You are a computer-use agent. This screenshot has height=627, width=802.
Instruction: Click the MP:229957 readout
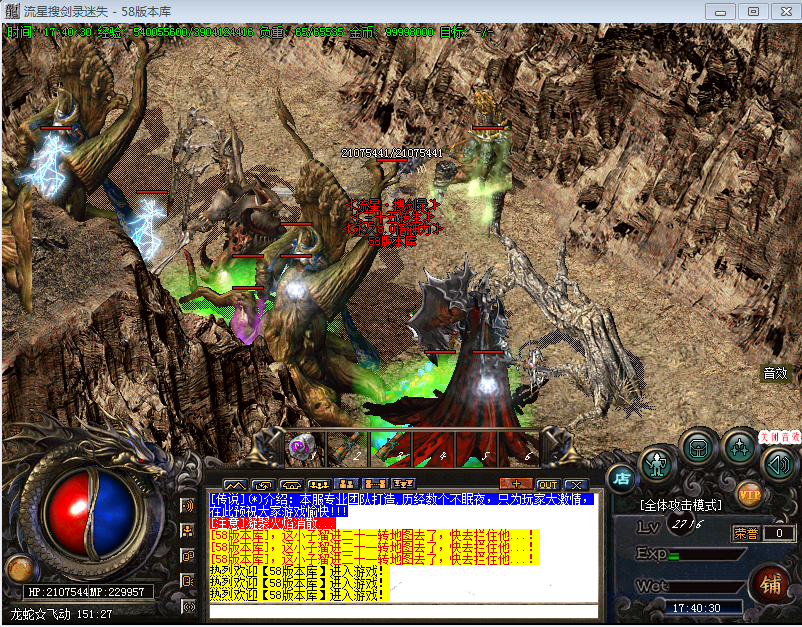[119, 592]
